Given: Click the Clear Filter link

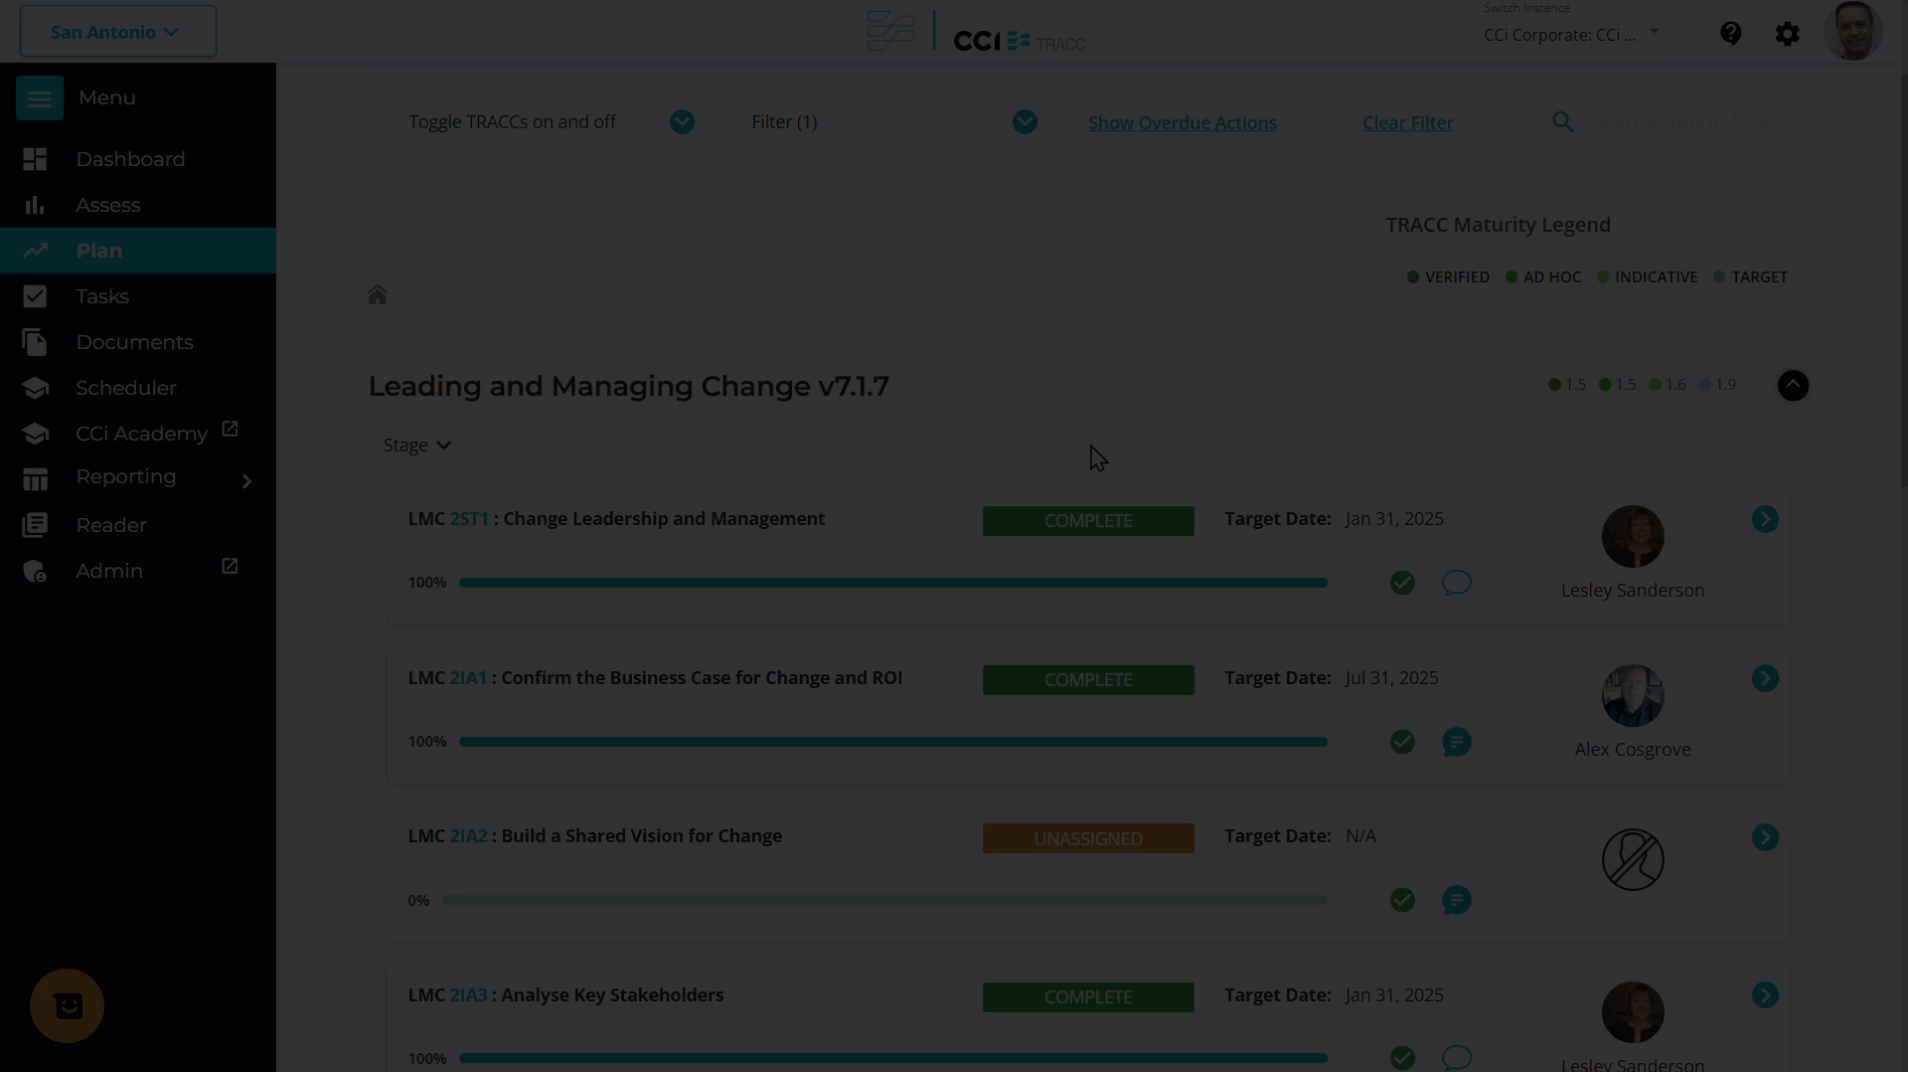Looking at the screenshot, I should coord(1407,123).
